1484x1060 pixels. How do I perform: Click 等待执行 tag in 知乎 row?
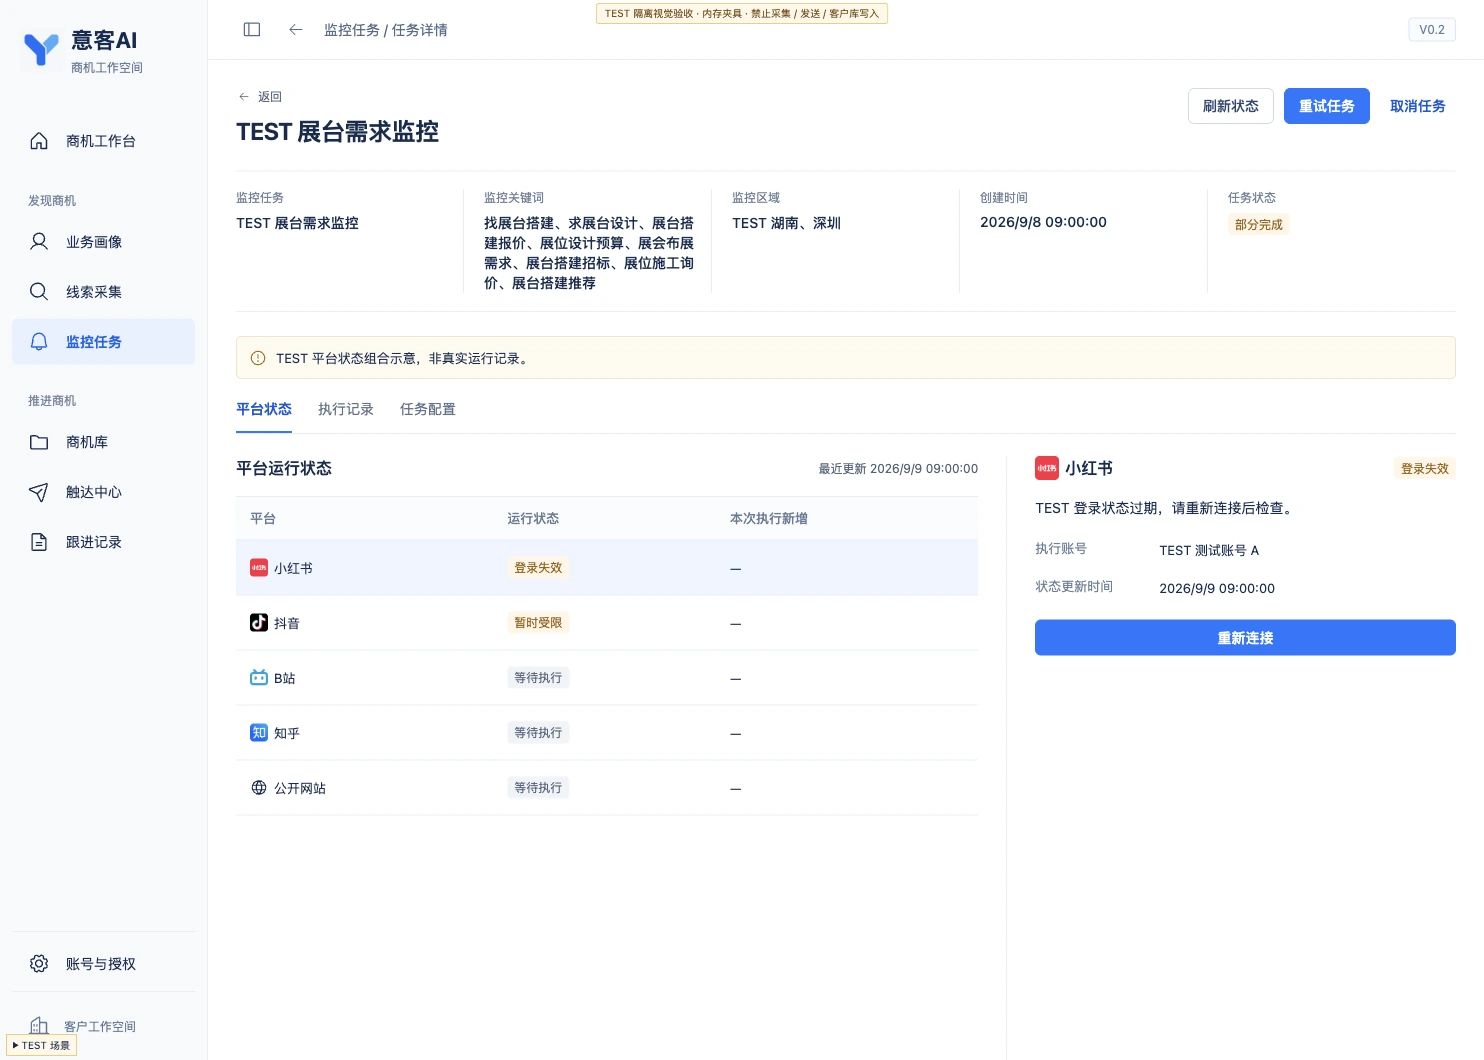click(x=538, y=733)
